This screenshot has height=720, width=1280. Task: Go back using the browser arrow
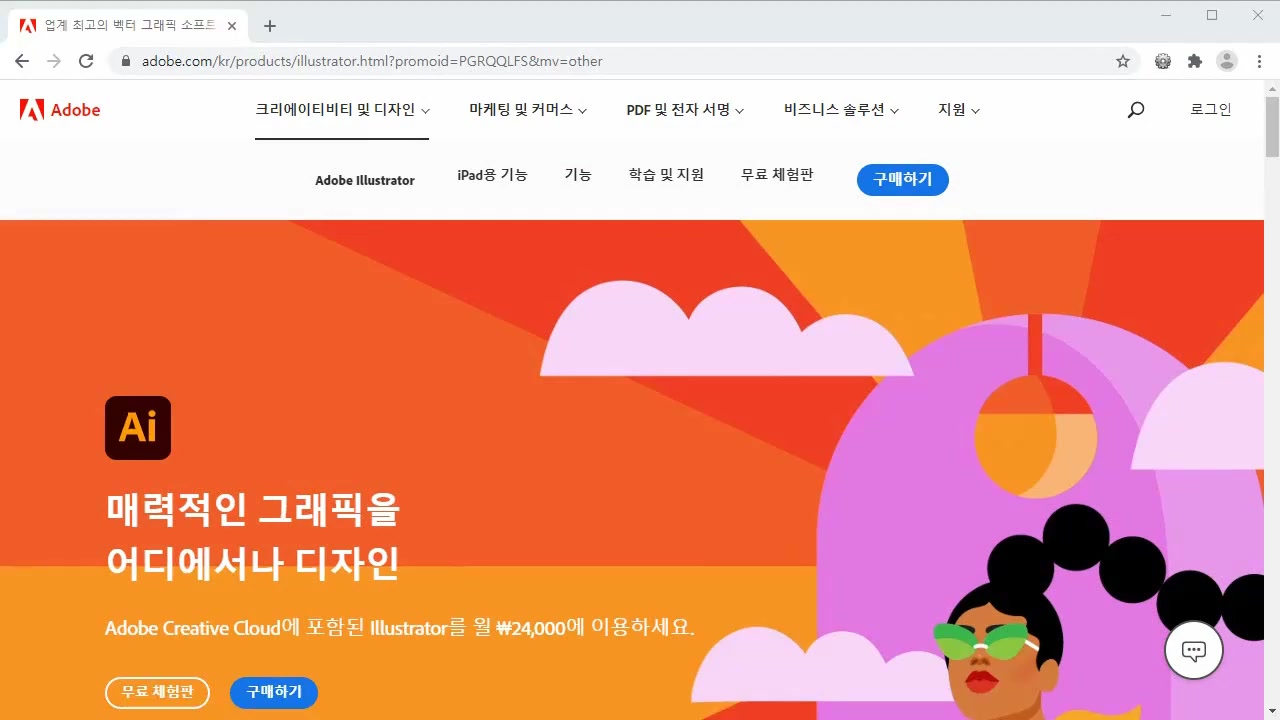coord(22,60)
